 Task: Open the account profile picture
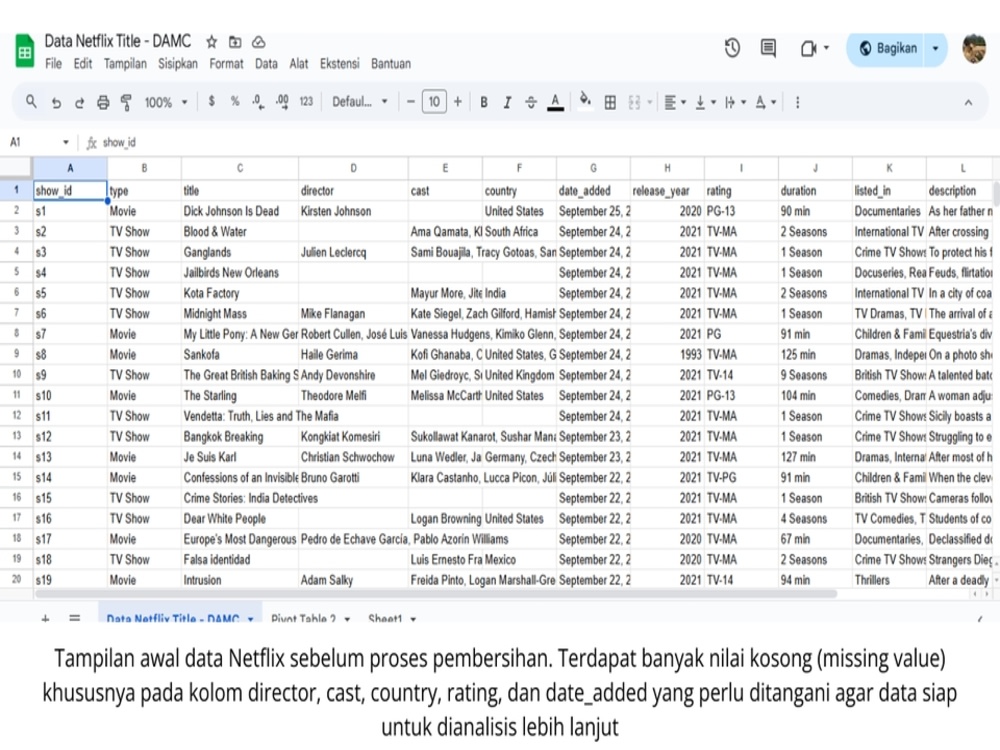[974, 48]
